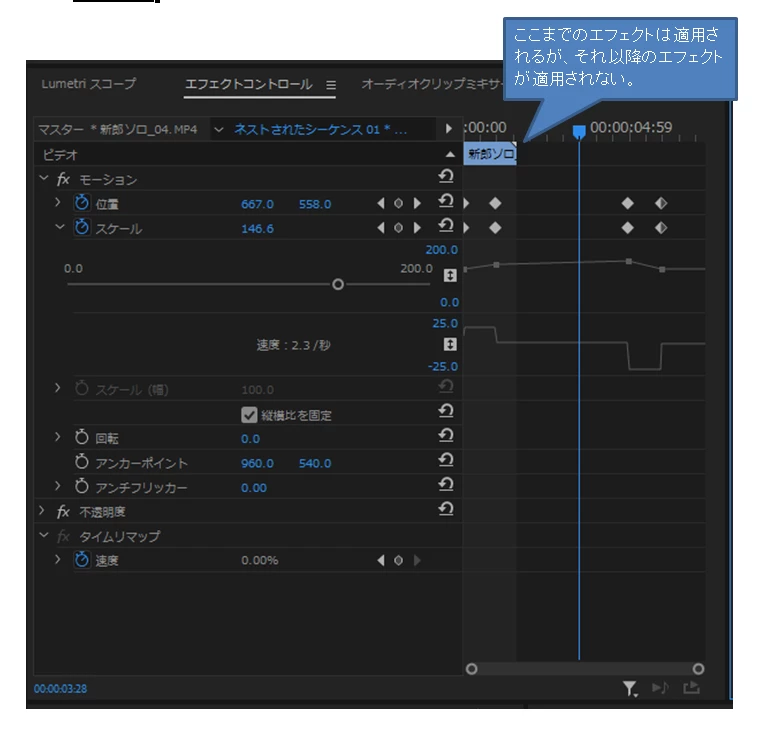Screen dimensions: 766x737
Task: Open the オーディオクリップミキサー tab
Action: click(432, 84)
